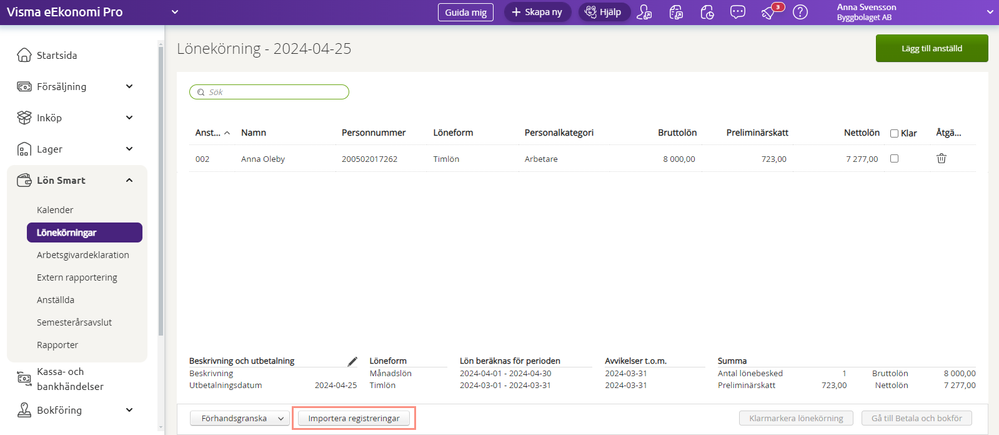This screenshot has height=435, width=999.
Task: Click the Inköp box icon in sidebar
Action: pos(25,118)
